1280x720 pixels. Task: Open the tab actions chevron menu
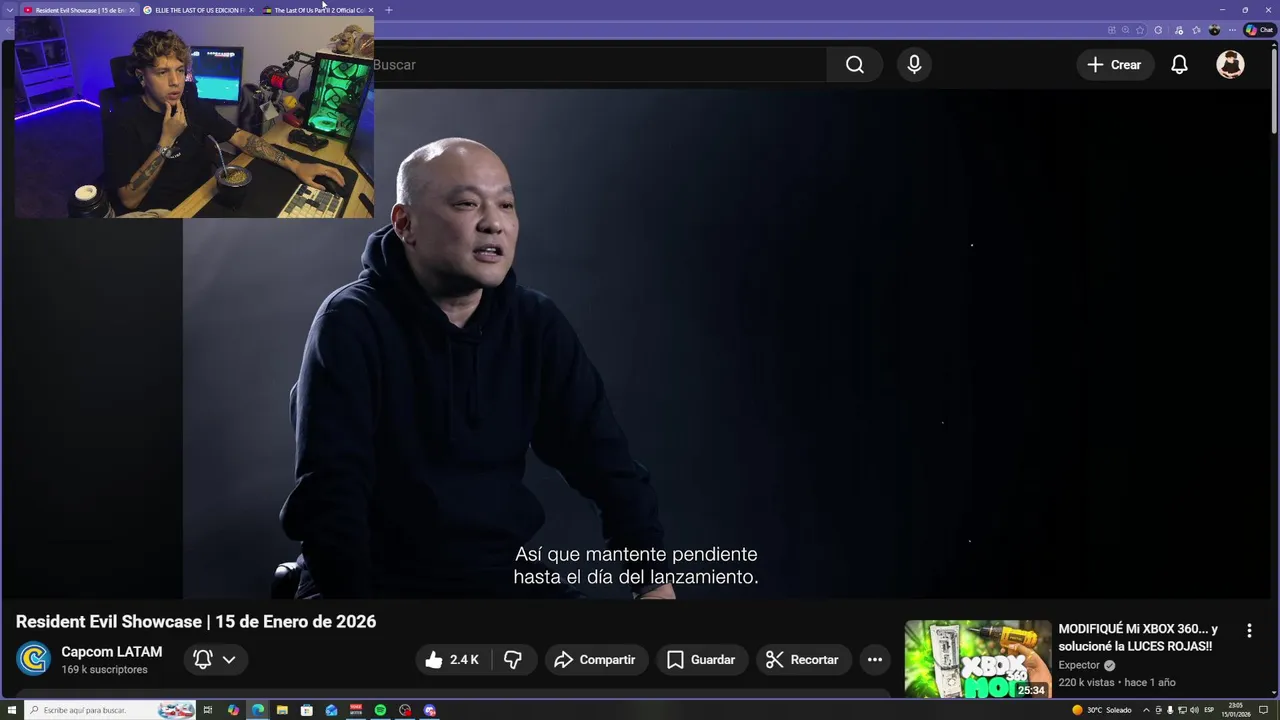click(x=9, y=10)
